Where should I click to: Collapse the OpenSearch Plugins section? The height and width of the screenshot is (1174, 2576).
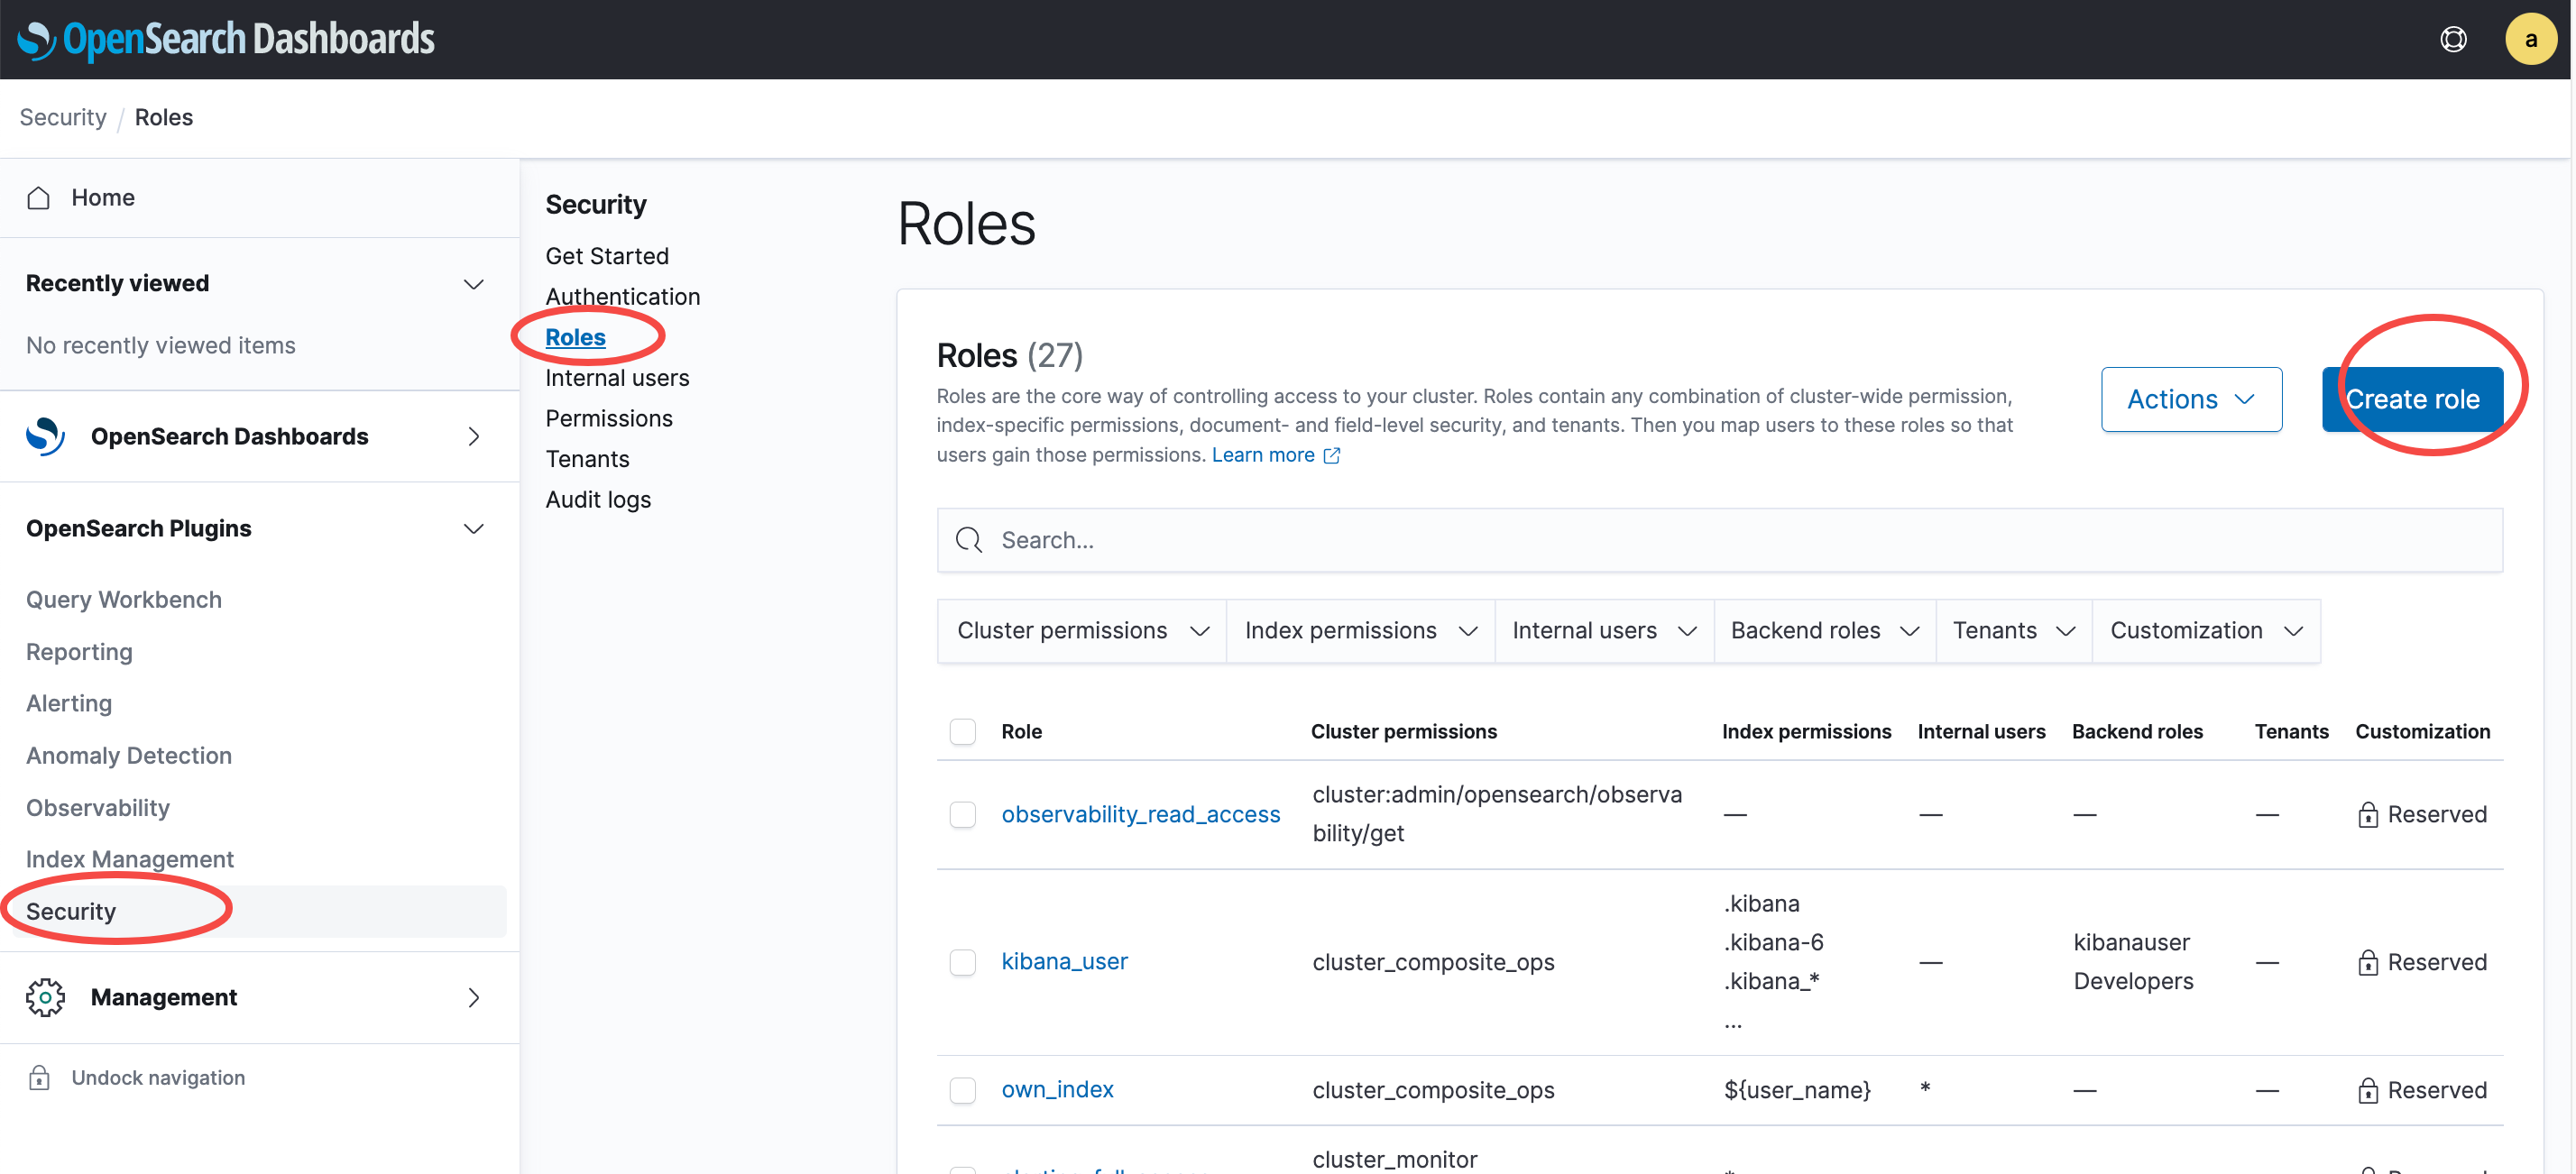pyautogui.click(x=474, y=528)
